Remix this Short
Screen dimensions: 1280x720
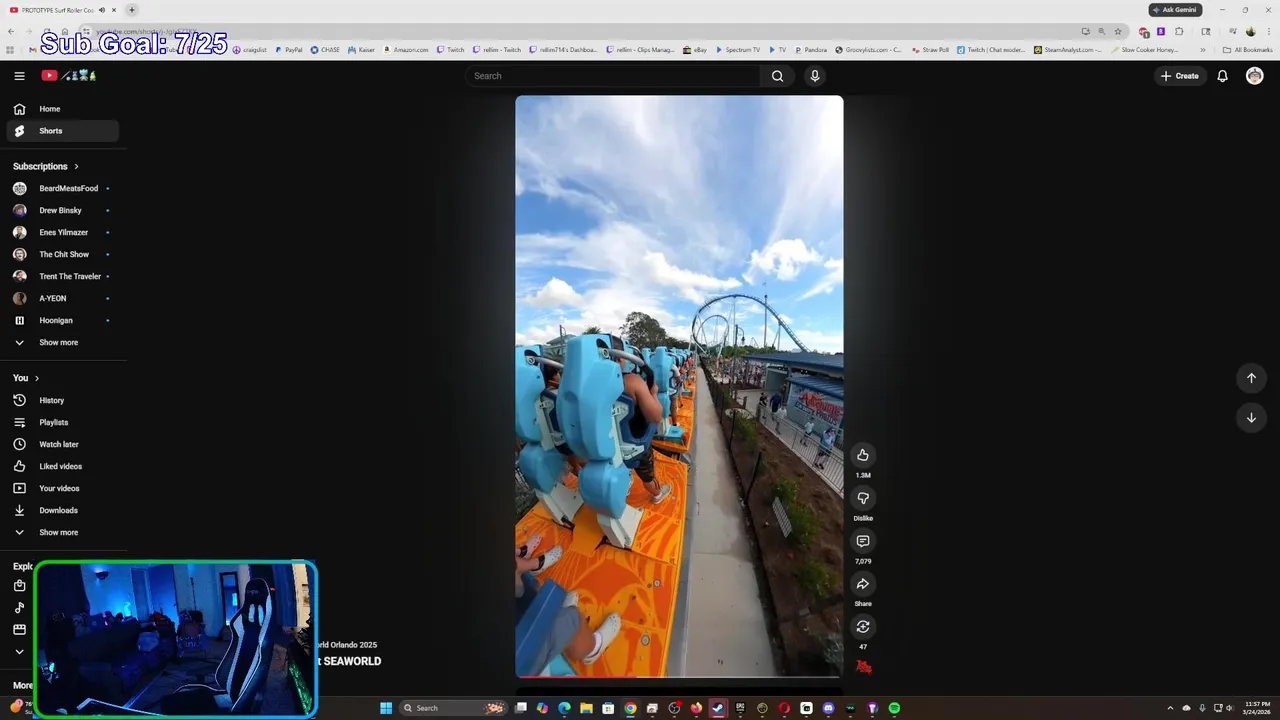[863, 627]
